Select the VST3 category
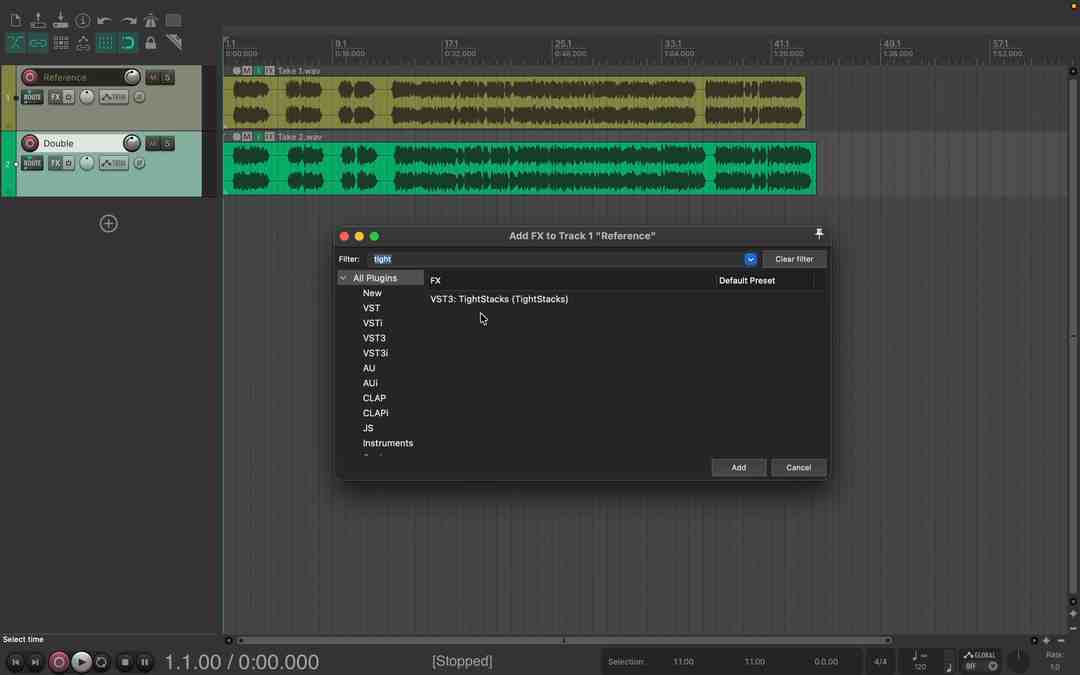1080x675 pixels. coord(374,338)
